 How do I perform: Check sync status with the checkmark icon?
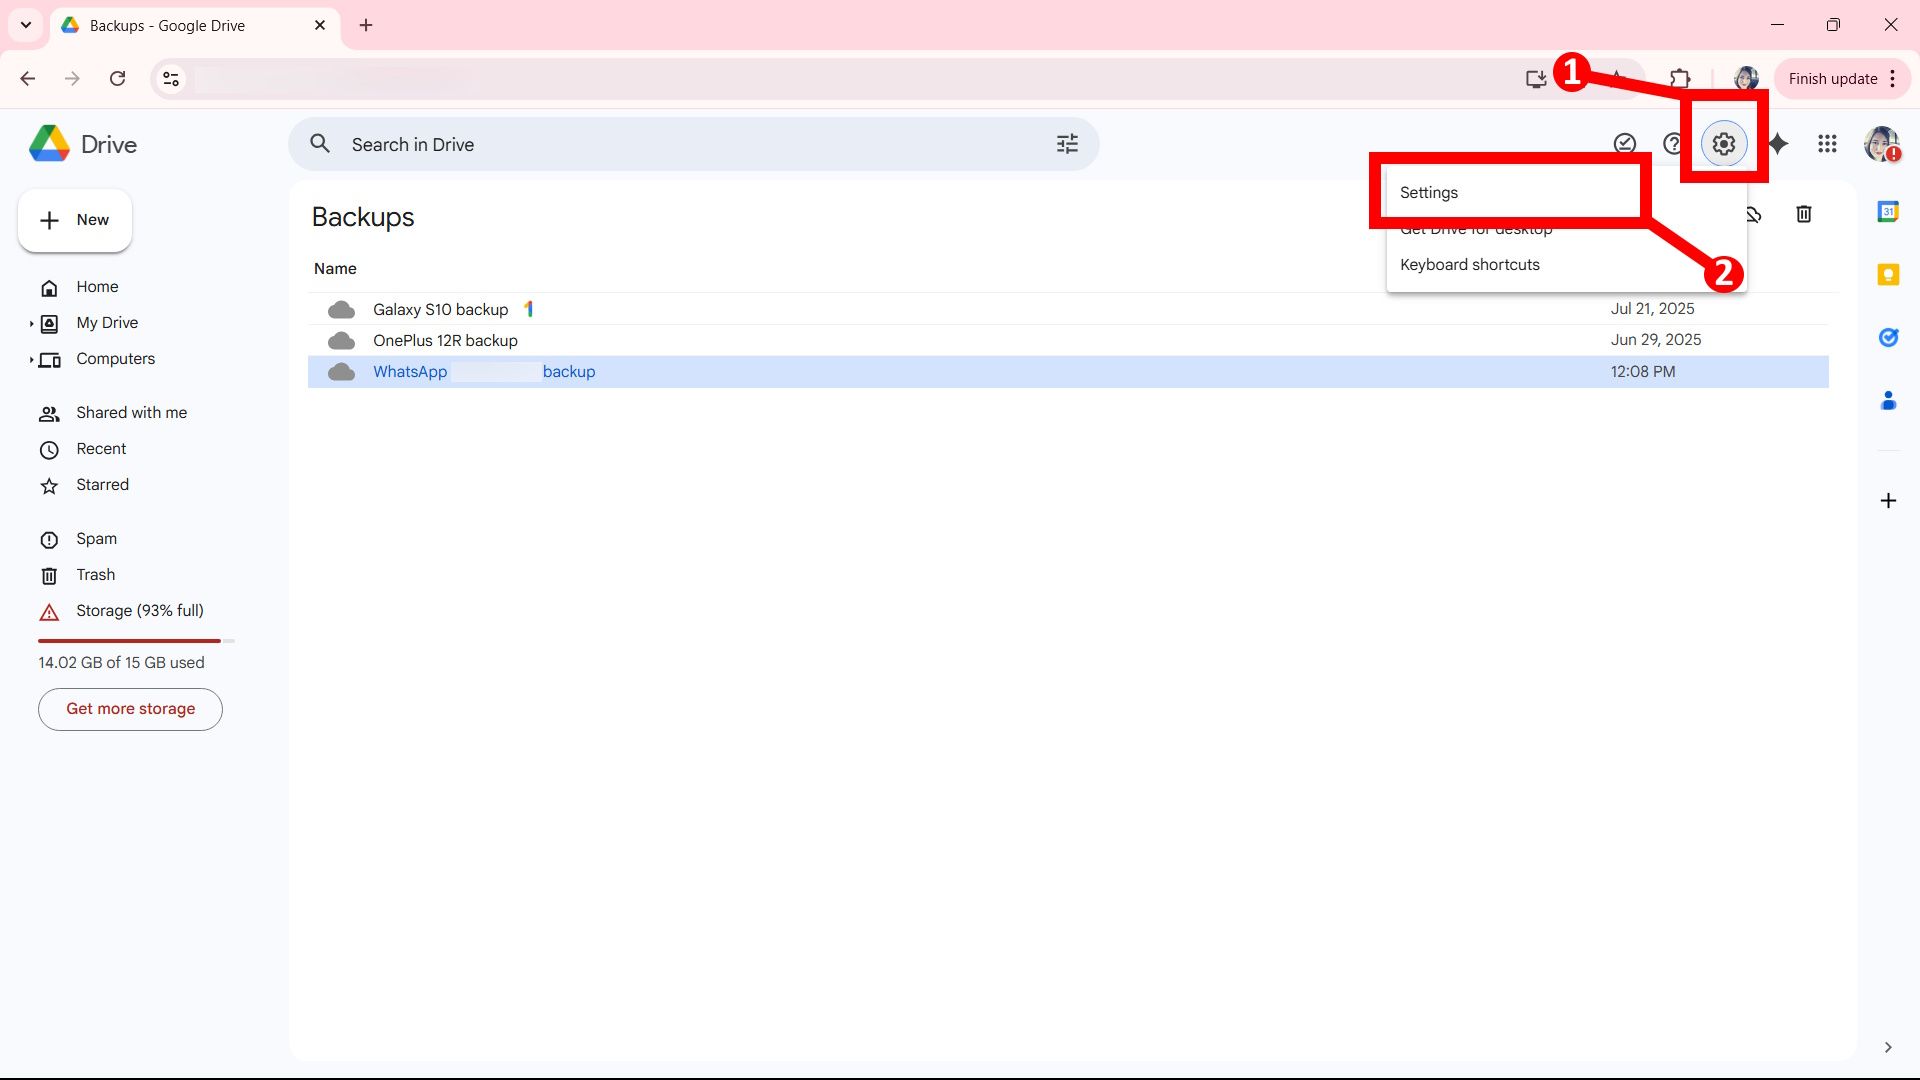coord(1624,143)
